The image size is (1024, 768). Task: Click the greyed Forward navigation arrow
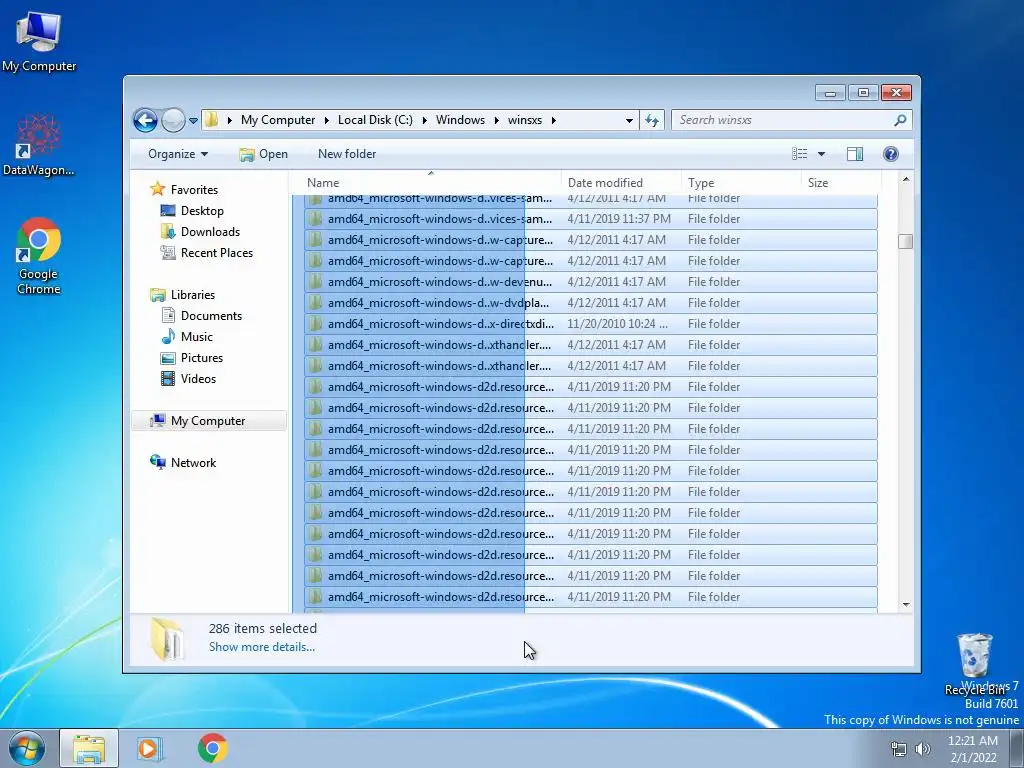coord(173,120)
